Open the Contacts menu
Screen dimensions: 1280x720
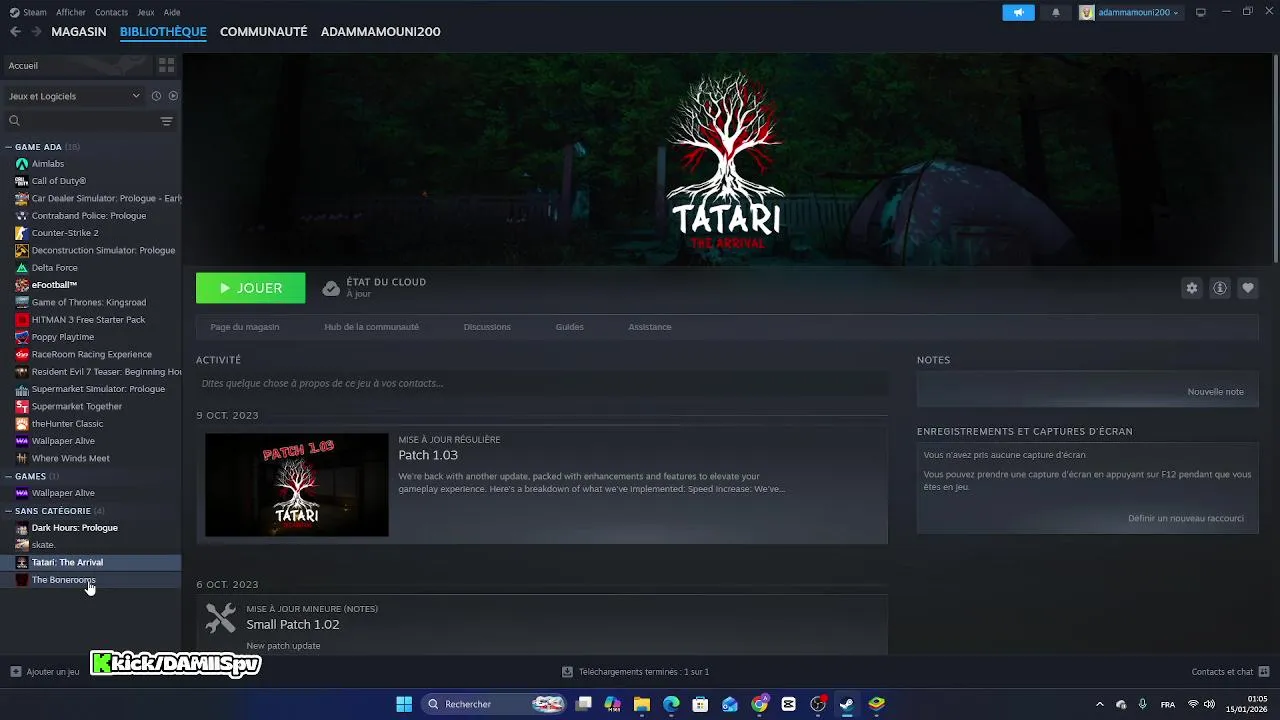click(111, 12)
